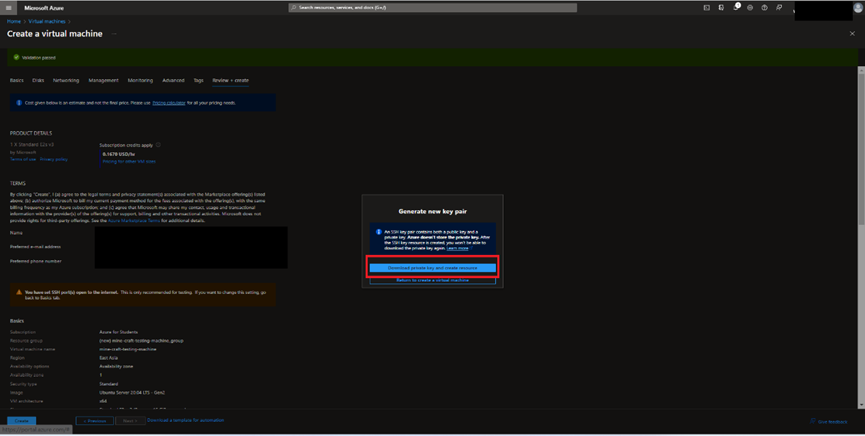Open the notifications bell icon

(736, 7)
